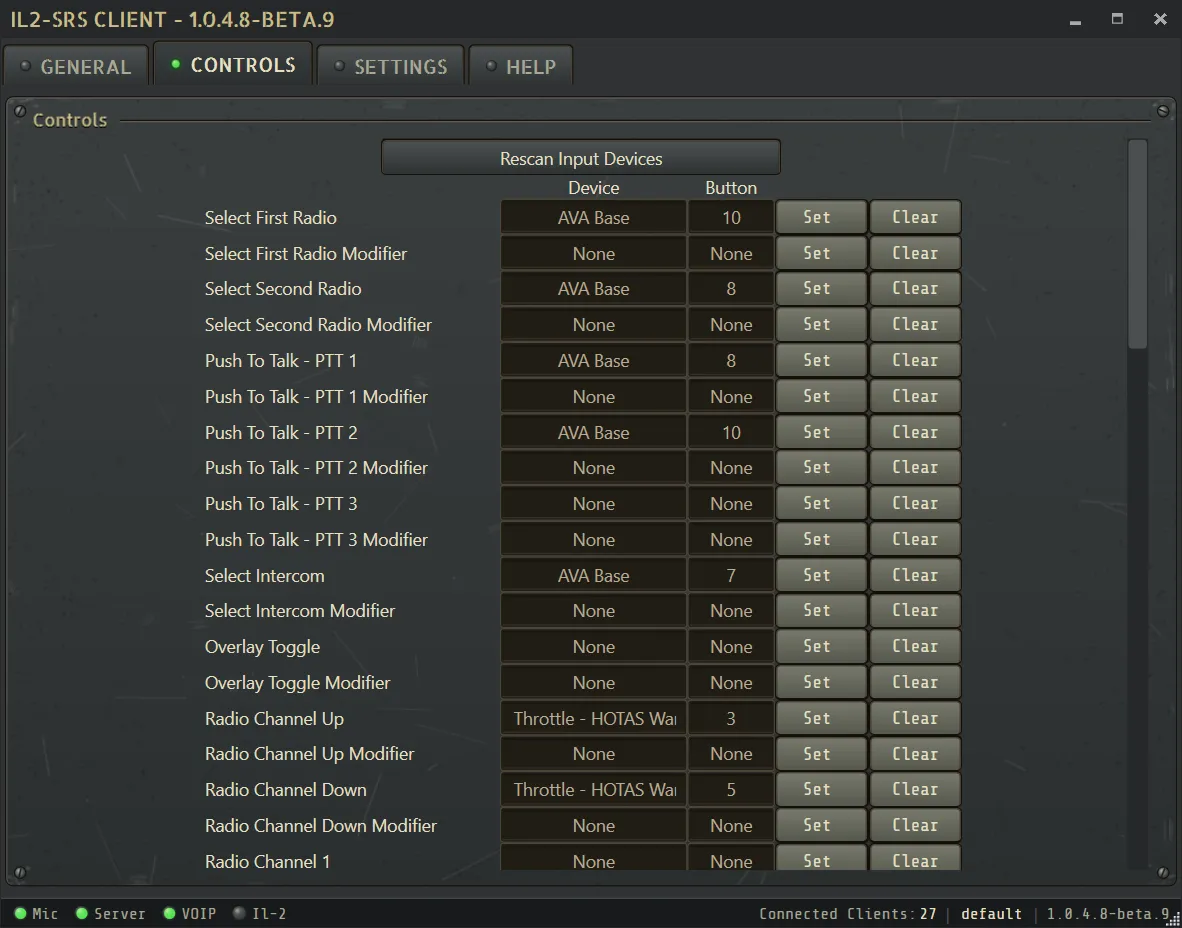1182x928 pixels.
Task: Clear binding for Select Intercom
Action: pos(915,575)
